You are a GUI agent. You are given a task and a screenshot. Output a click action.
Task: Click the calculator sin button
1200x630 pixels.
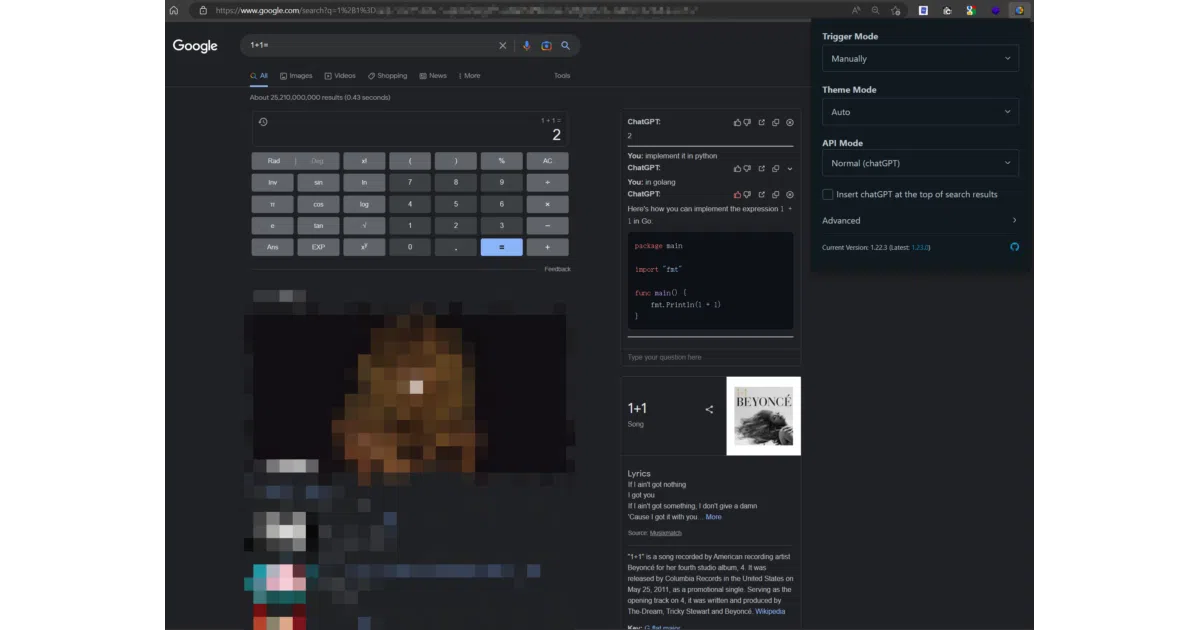point(318,183)
